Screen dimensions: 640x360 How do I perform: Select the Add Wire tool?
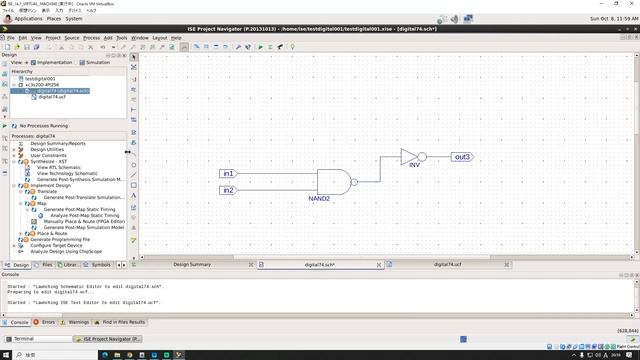pos(133,79)
